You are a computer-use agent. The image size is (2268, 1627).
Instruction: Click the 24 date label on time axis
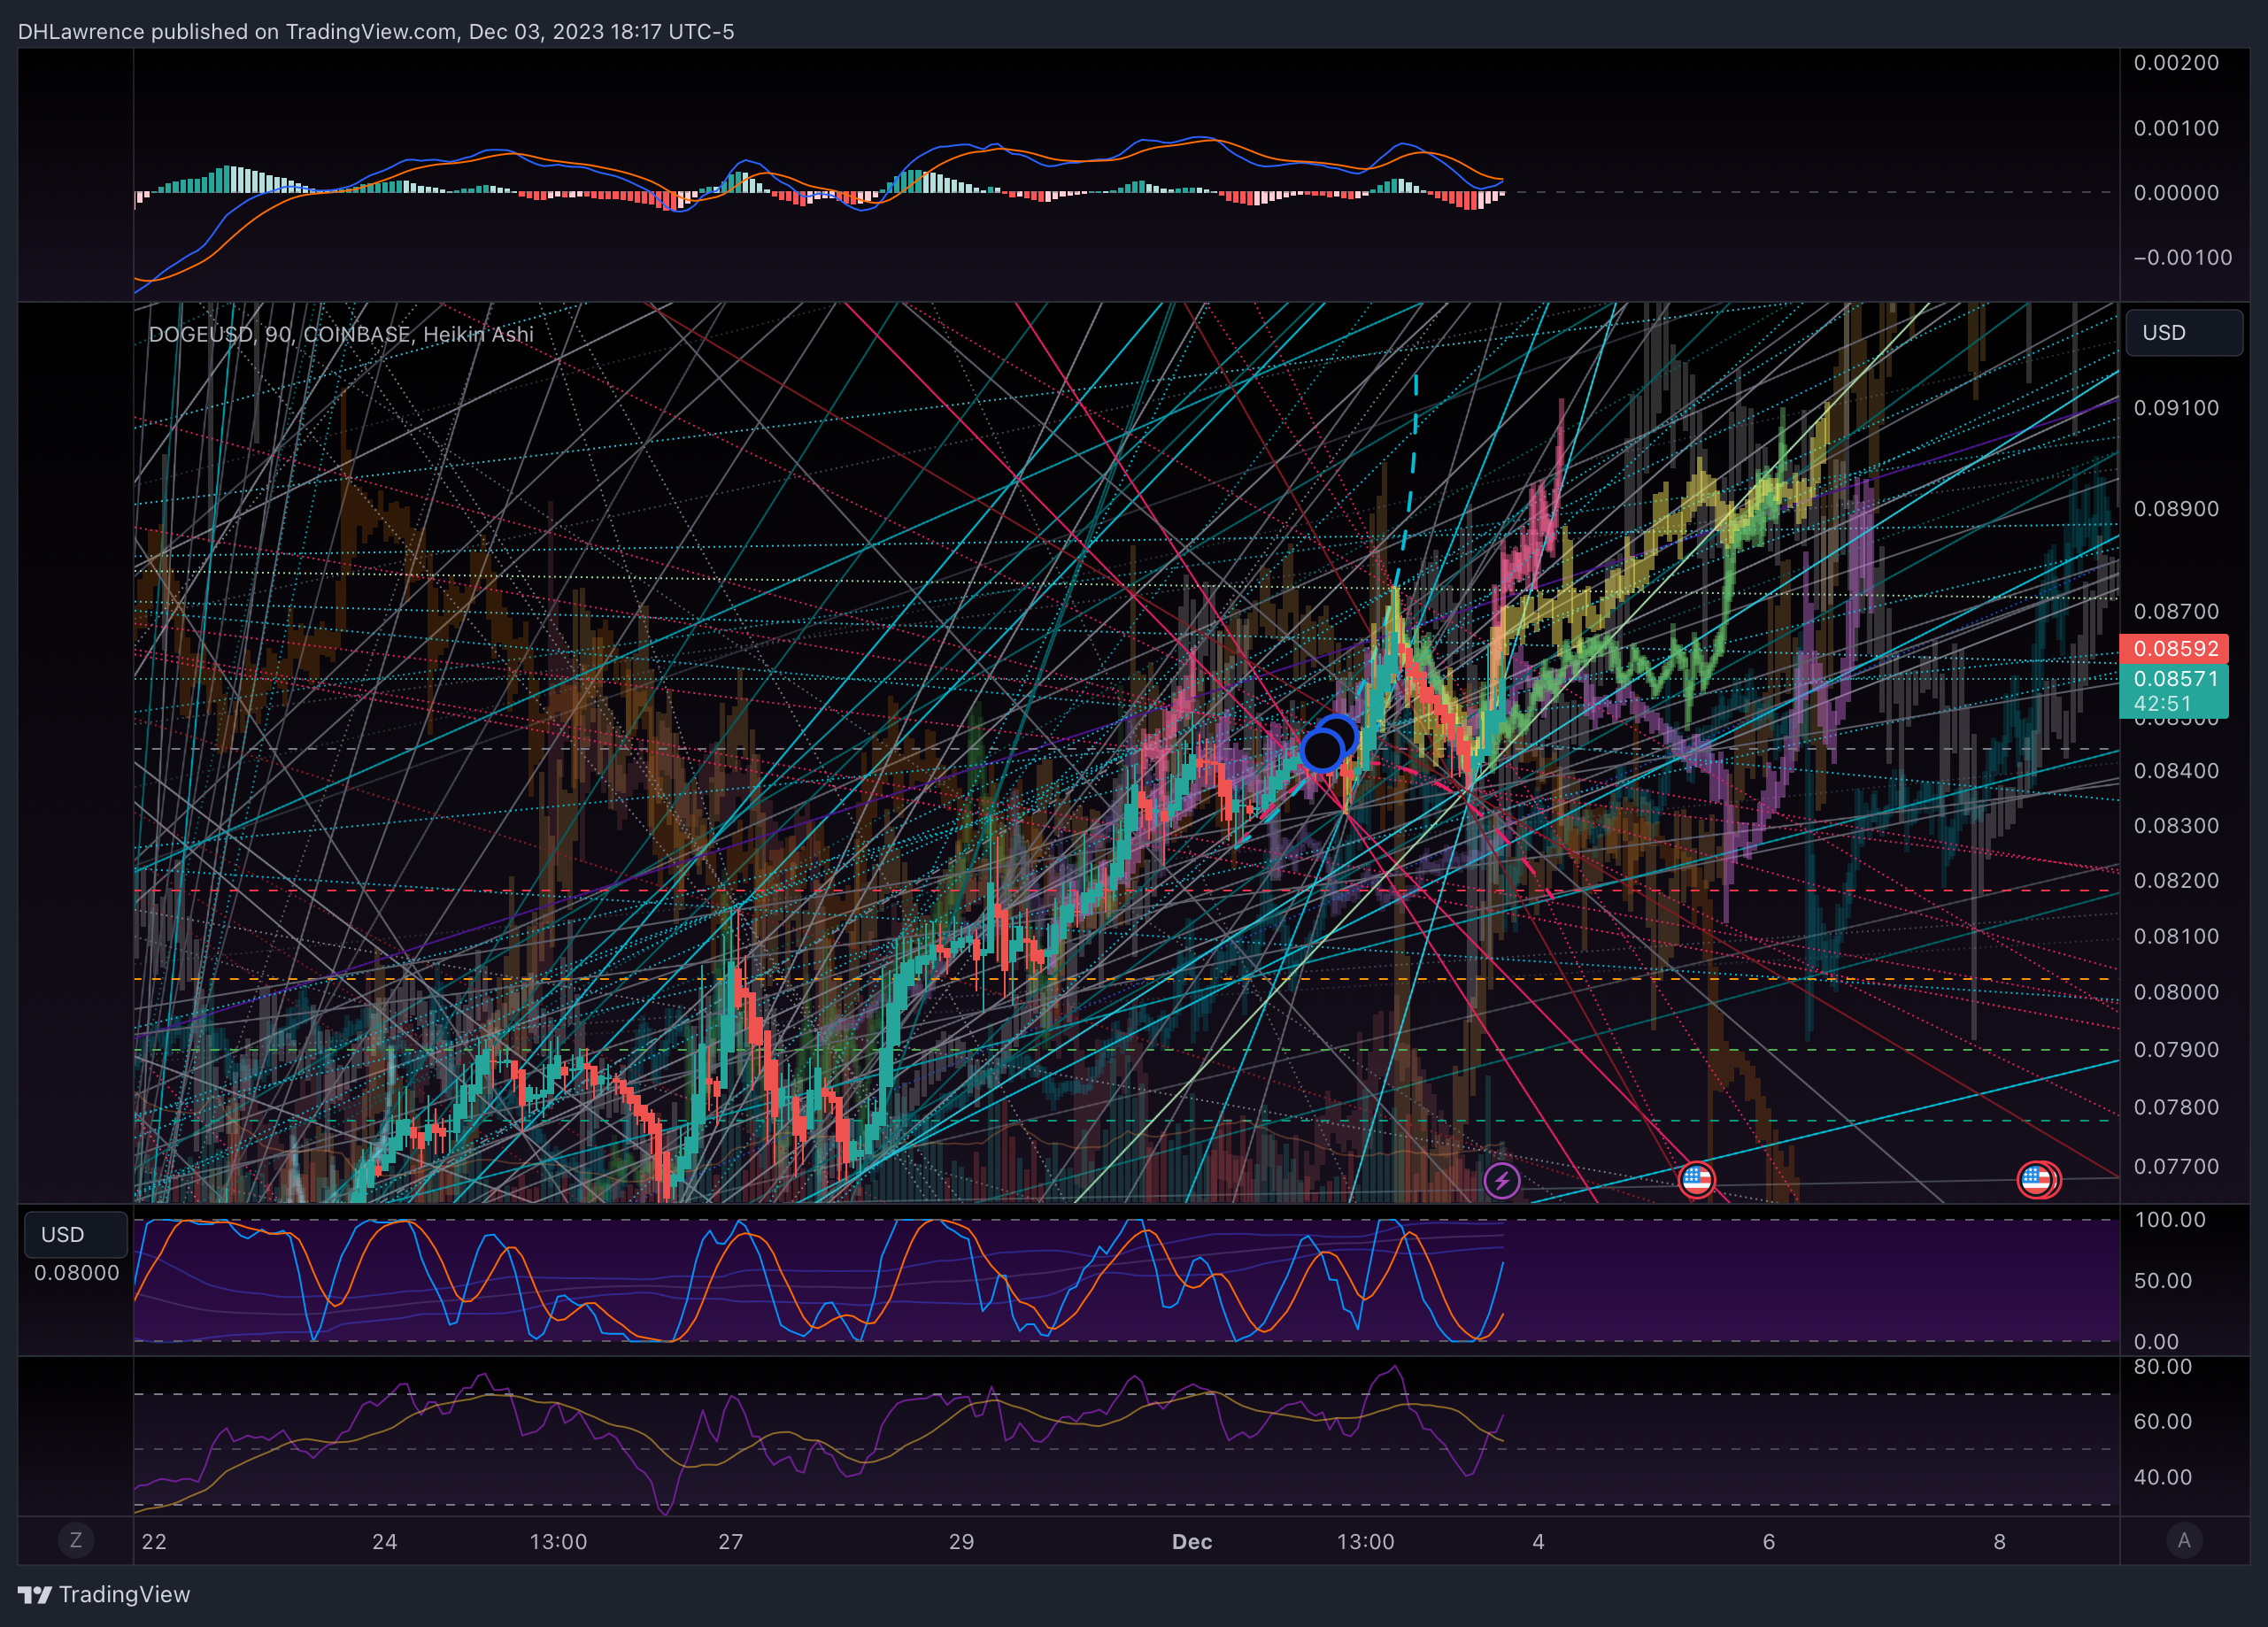385,1541
